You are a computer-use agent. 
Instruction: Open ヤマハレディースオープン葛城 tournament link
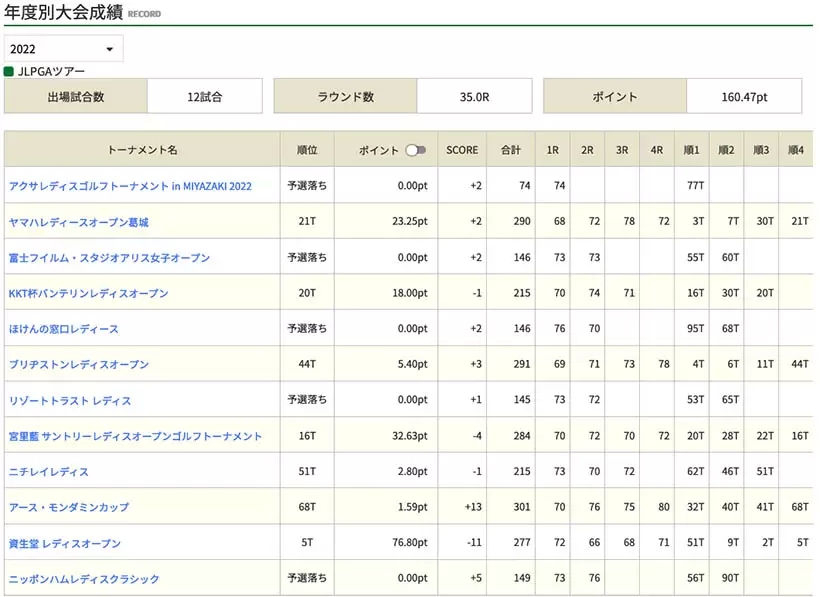[x=78, y=222]
